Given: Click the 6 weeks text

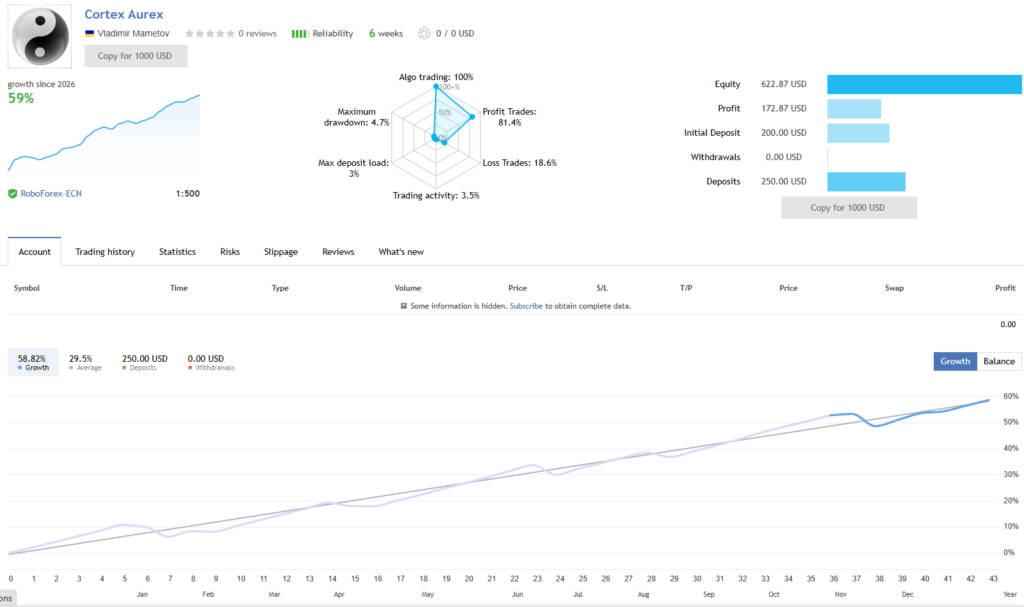Looking at the screenshot, I should (x=386, y=33).
